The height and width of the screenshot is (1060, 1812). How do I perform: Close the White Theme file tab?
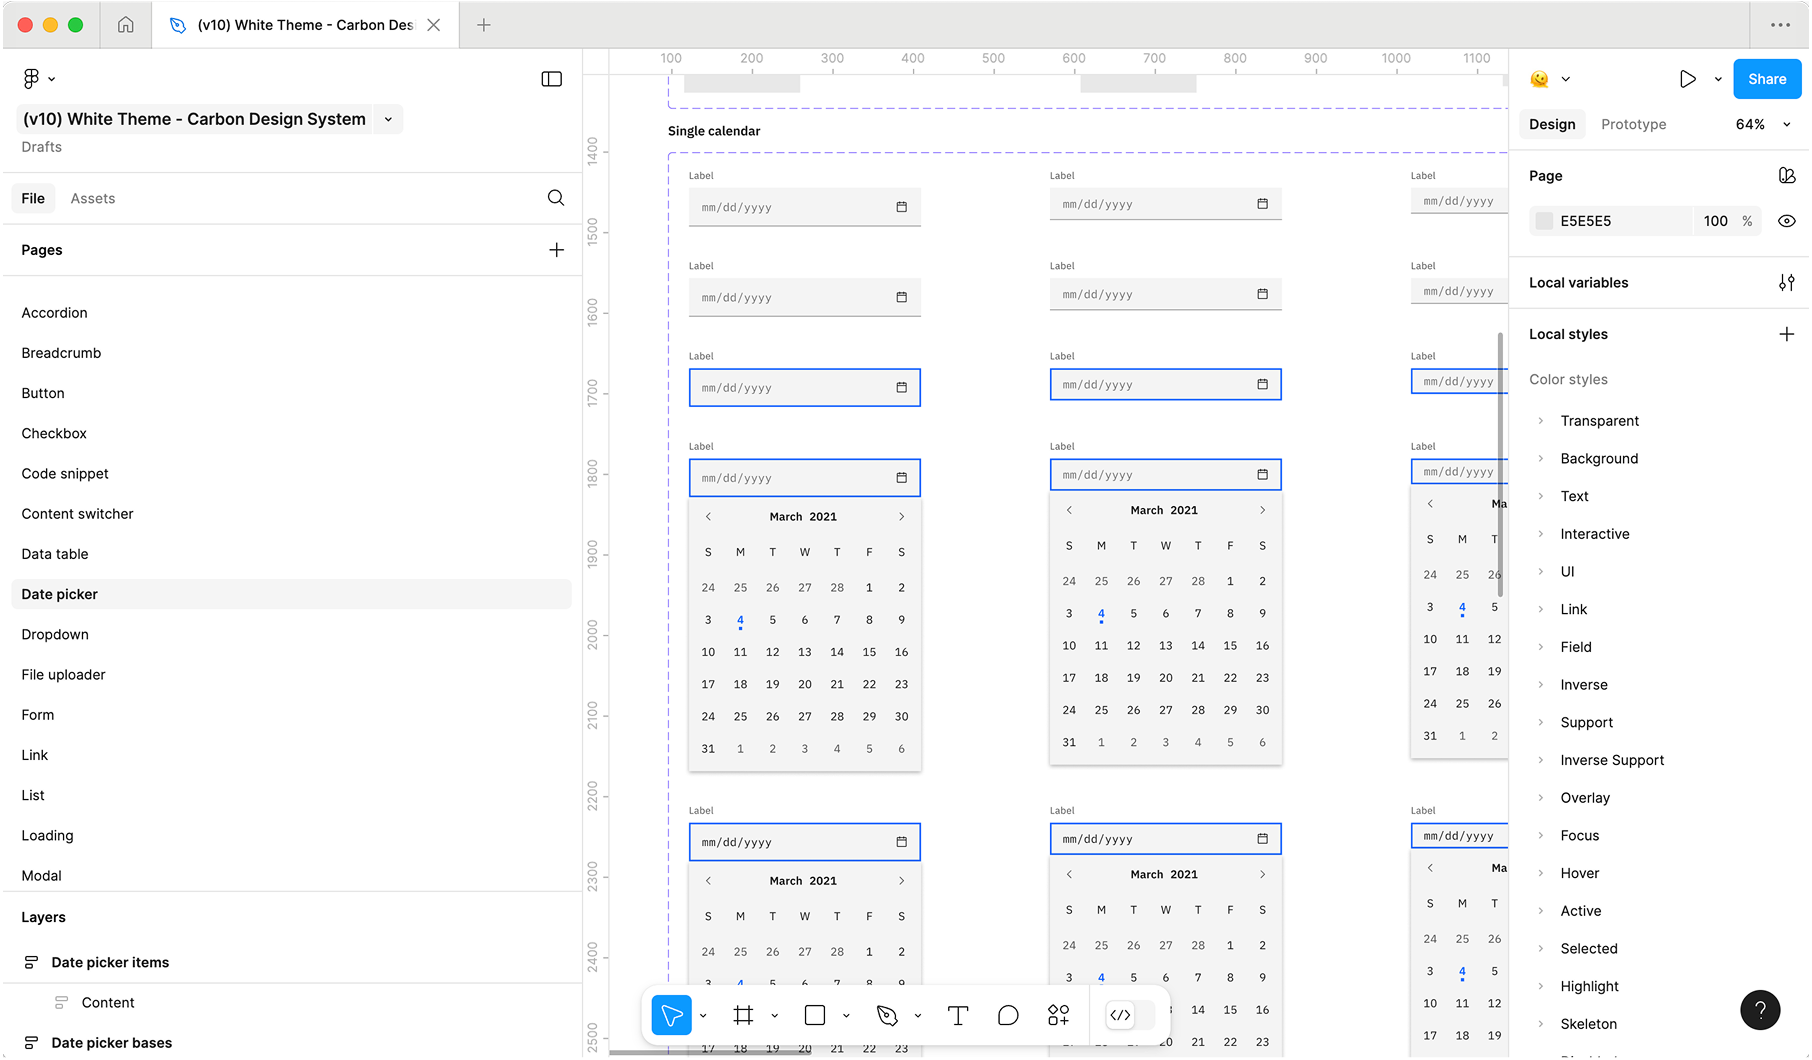tap(434, 25)
